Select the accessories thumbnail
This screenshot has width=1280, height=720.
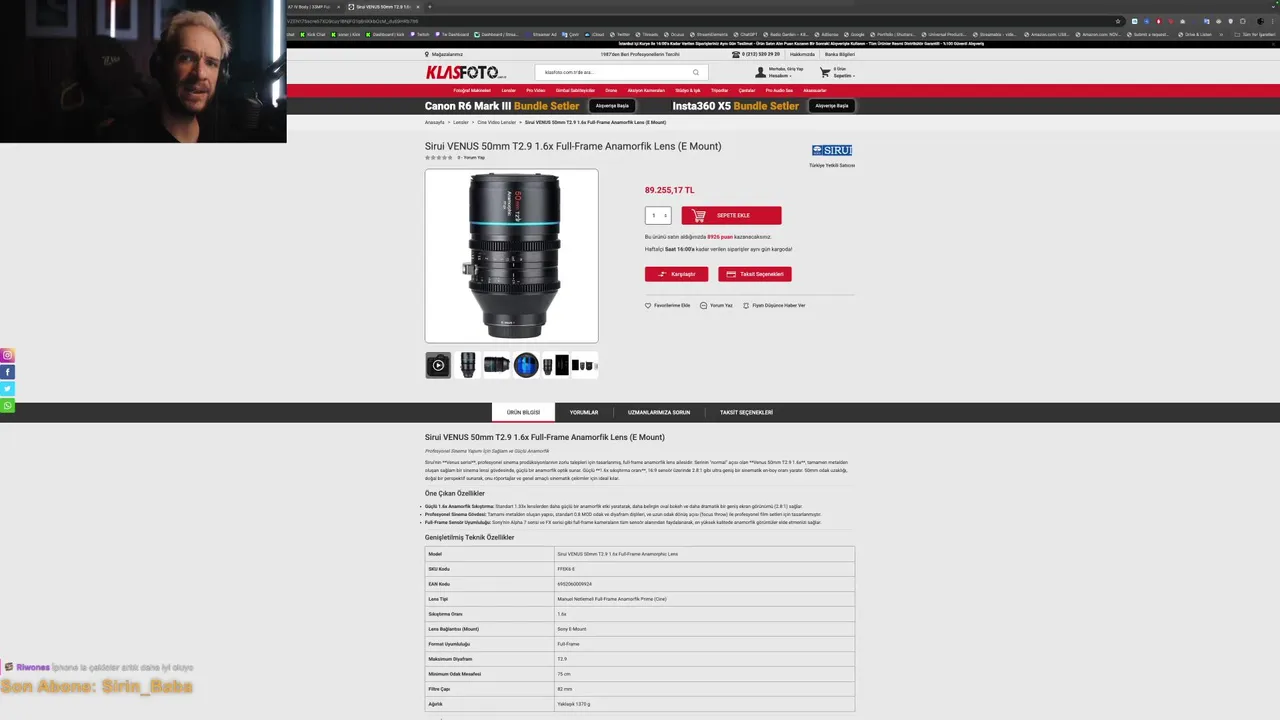584,365
